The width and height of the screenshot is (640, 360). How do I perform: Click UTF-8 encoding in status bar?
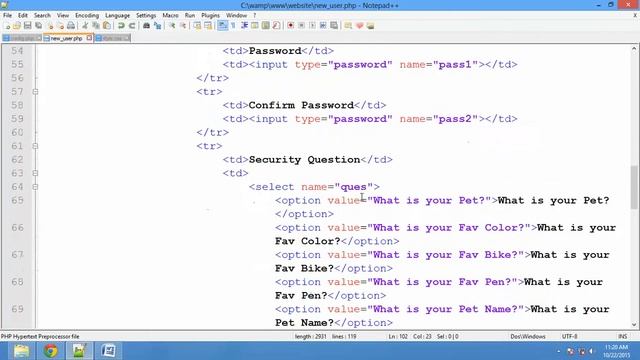coord(569,337)
